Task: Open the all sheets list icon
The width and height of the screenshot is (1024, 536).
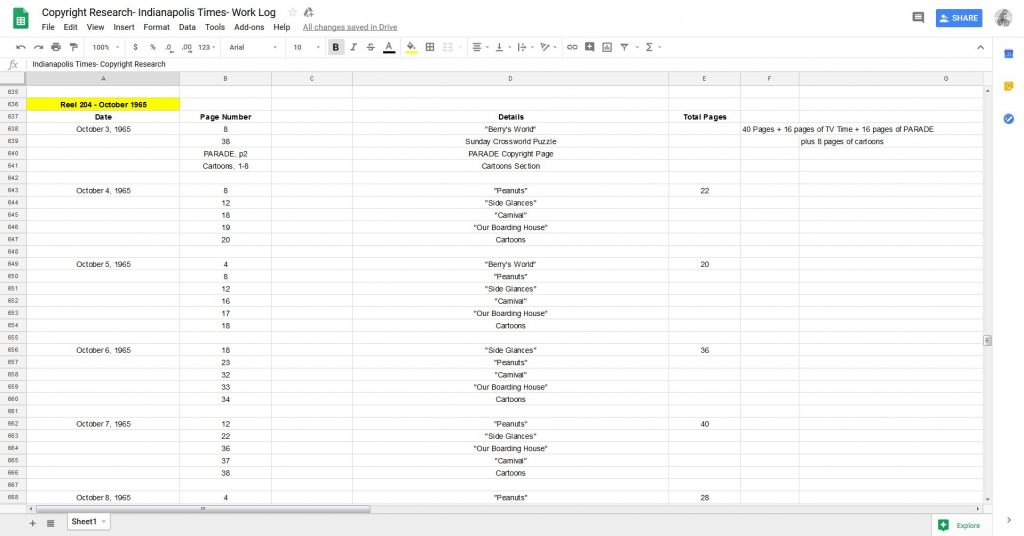Action: (x=50, y=523)
